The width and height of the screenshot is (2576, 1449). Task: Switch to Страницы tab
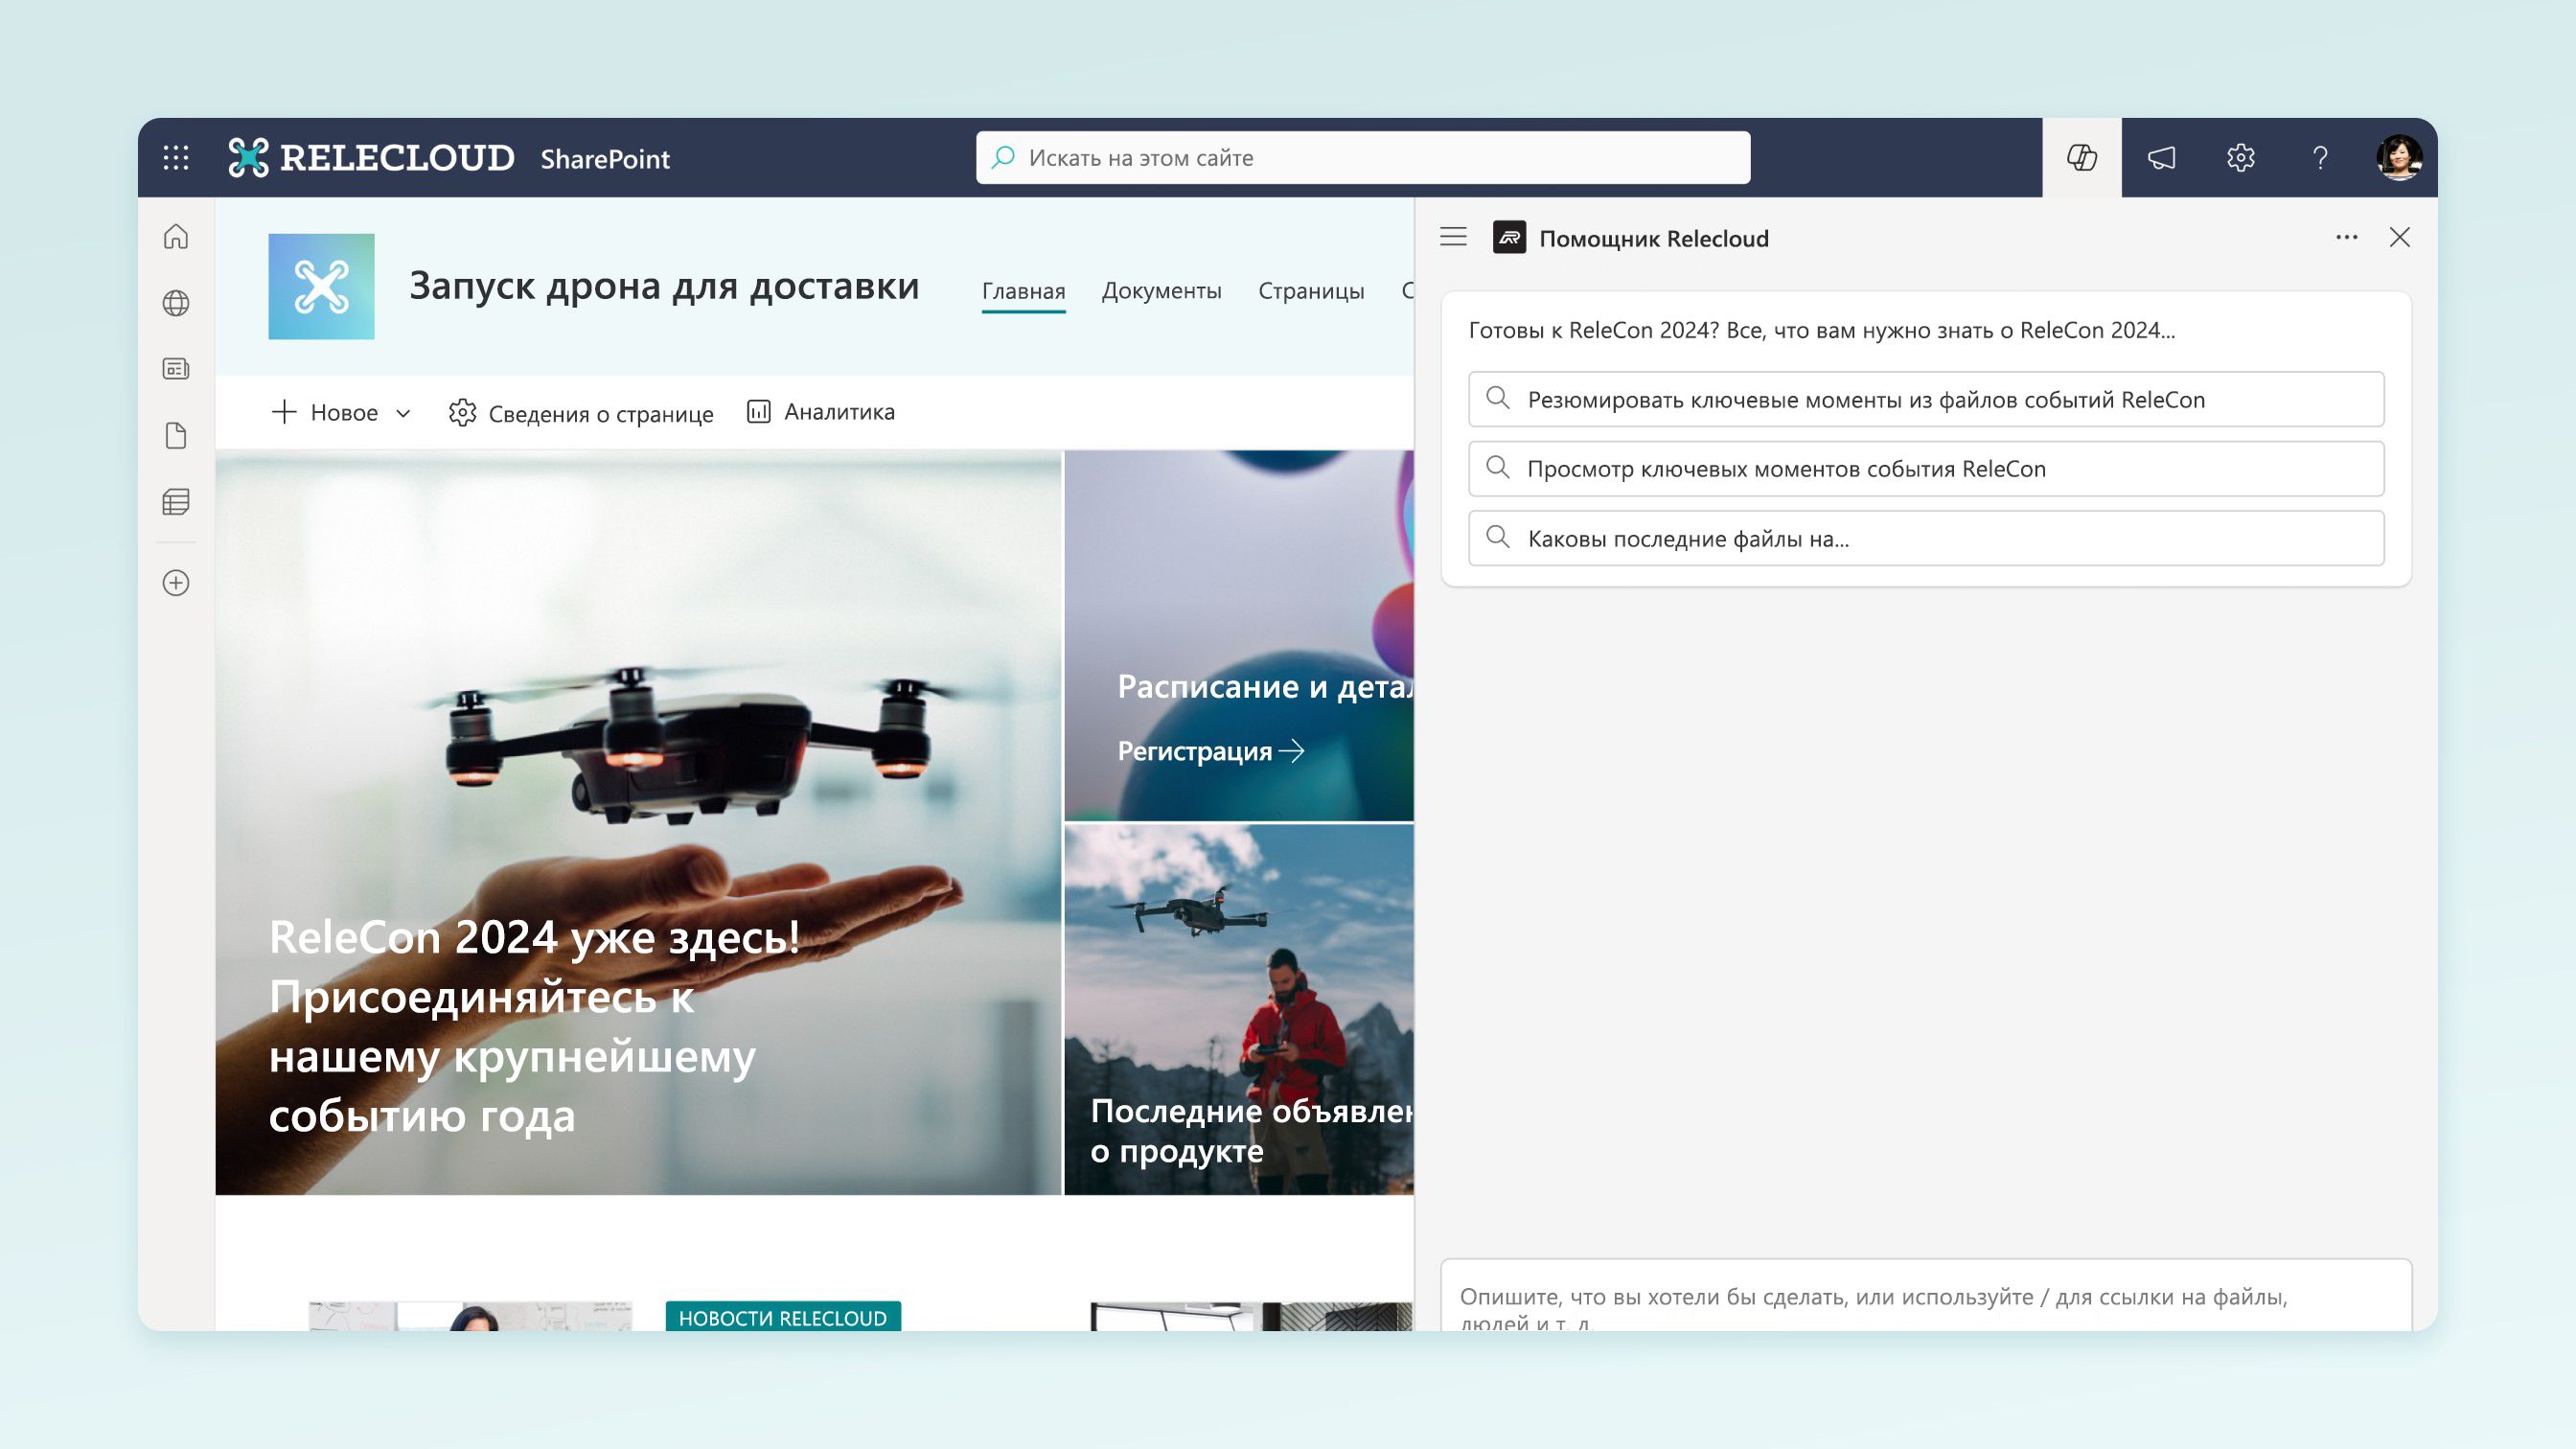point(1311,288)
